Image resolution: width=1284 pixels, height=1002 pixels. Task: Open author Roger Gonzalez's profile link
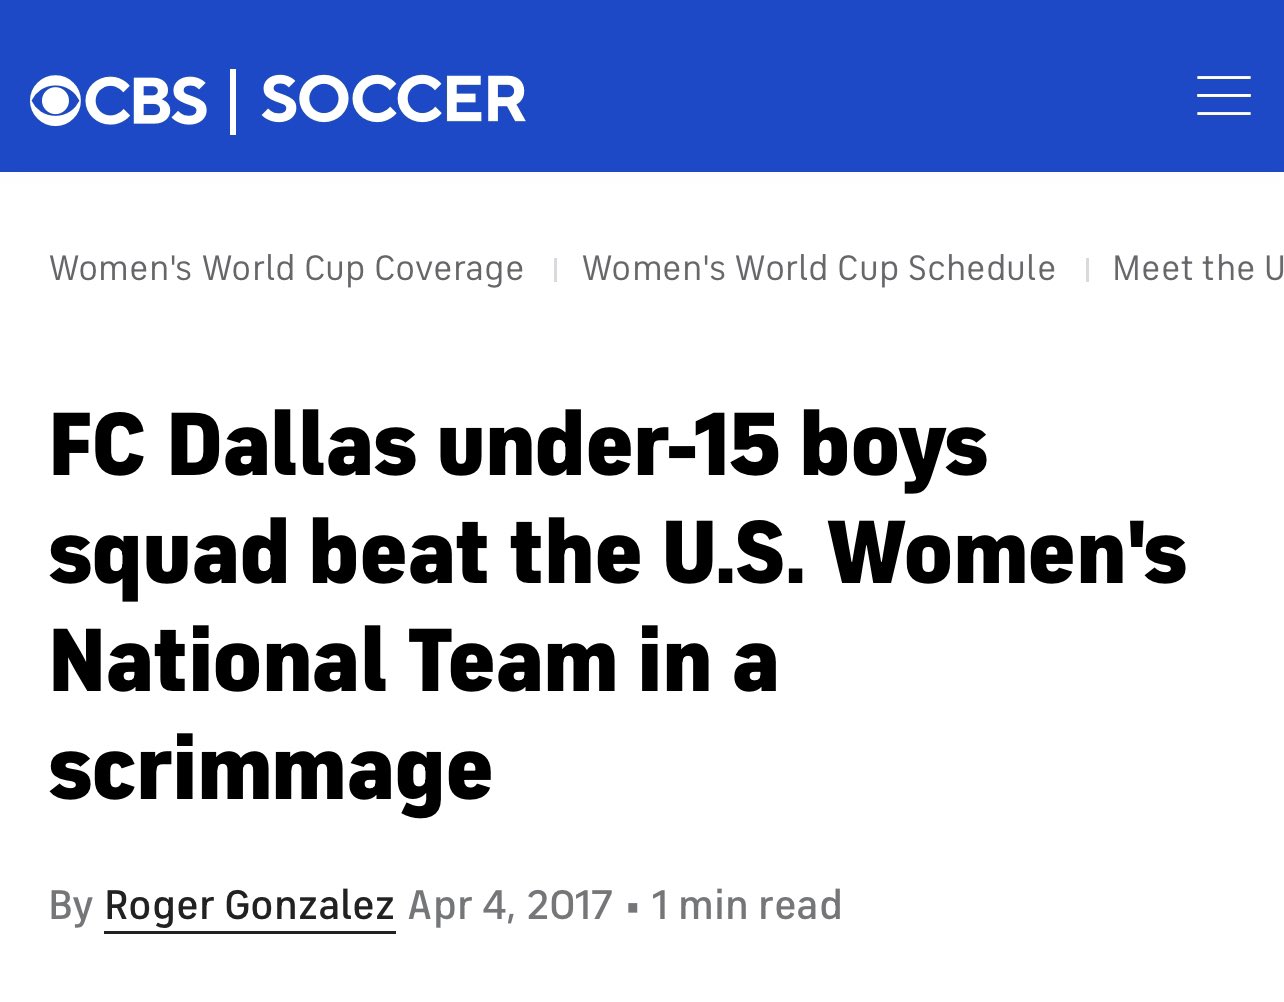[x=250, y=906]
